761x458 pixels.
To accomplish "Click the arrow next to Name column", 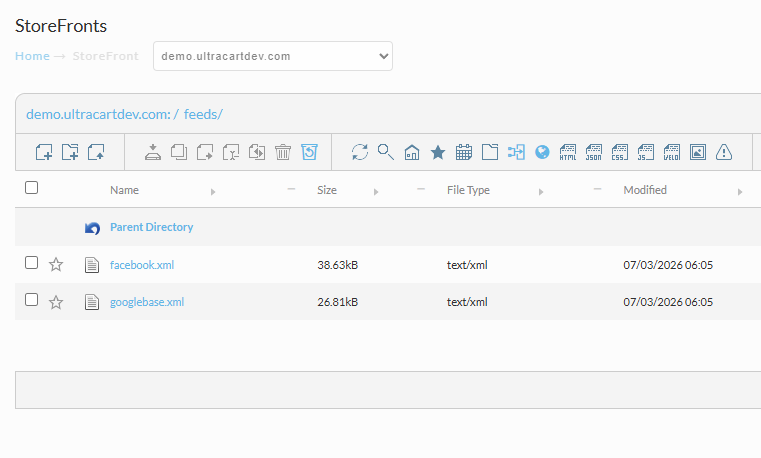I will click(213, 192).
